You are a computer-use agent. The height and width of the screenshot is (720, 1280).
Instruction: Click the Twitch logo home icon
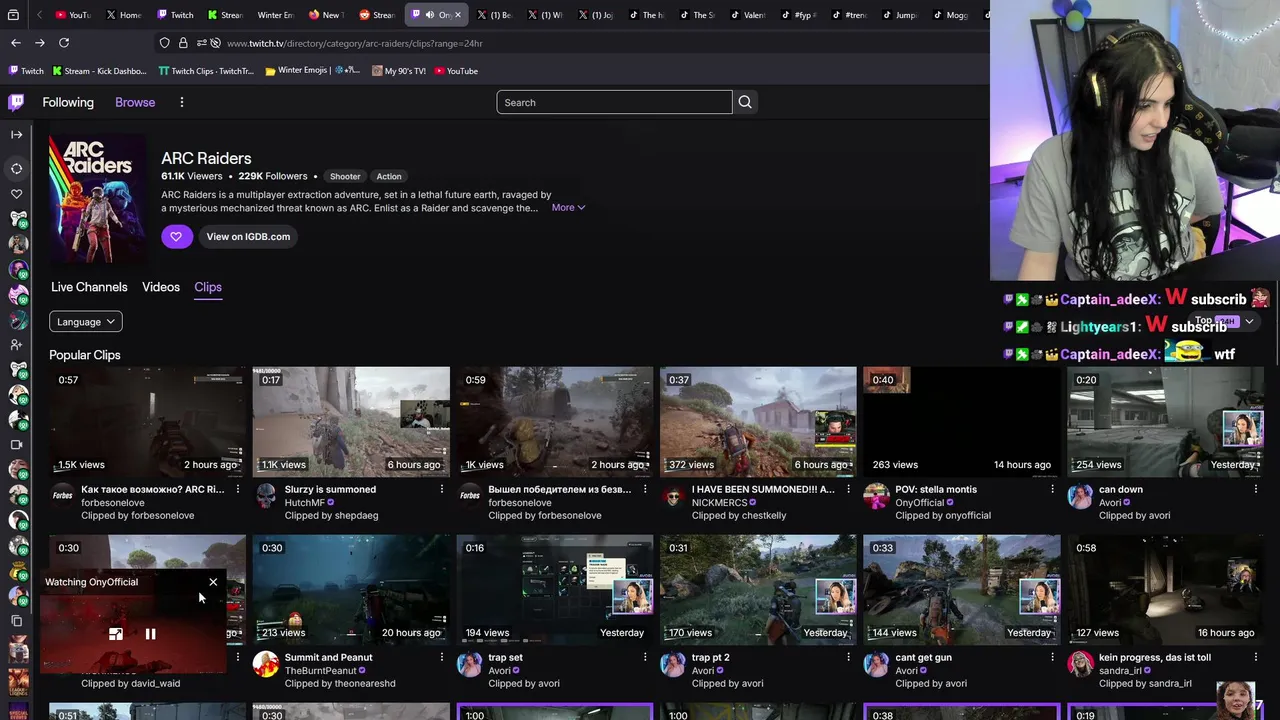(x=17, y=102)
